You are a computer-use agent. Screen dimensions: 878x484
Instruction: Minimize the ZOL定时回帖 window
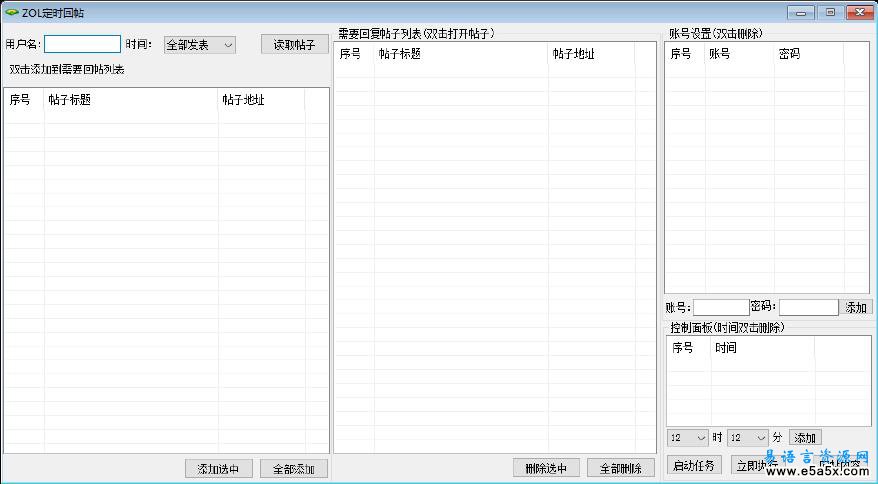(x=802, y=12)
